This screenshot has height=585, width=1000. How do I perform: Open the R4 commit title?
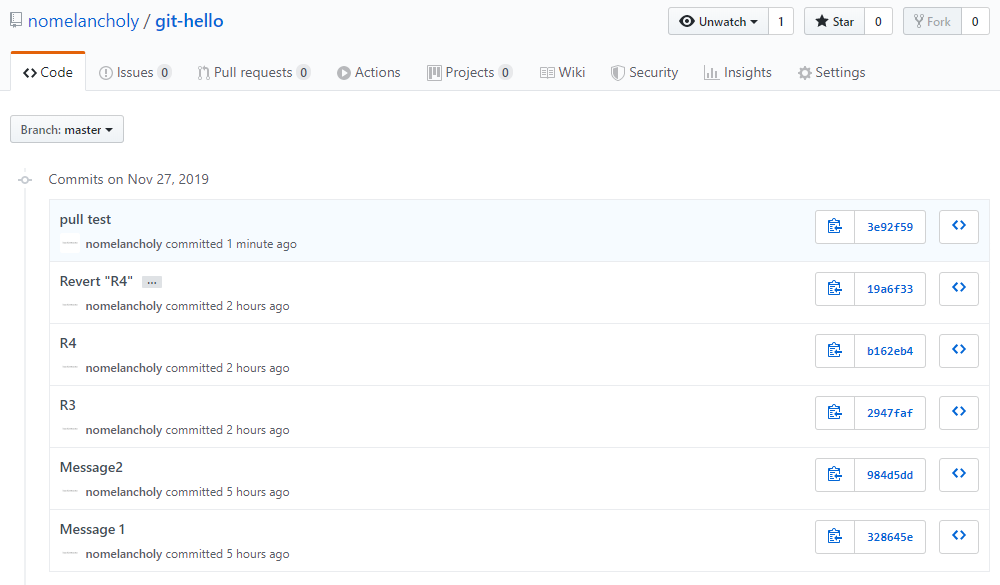click(68, 343)
